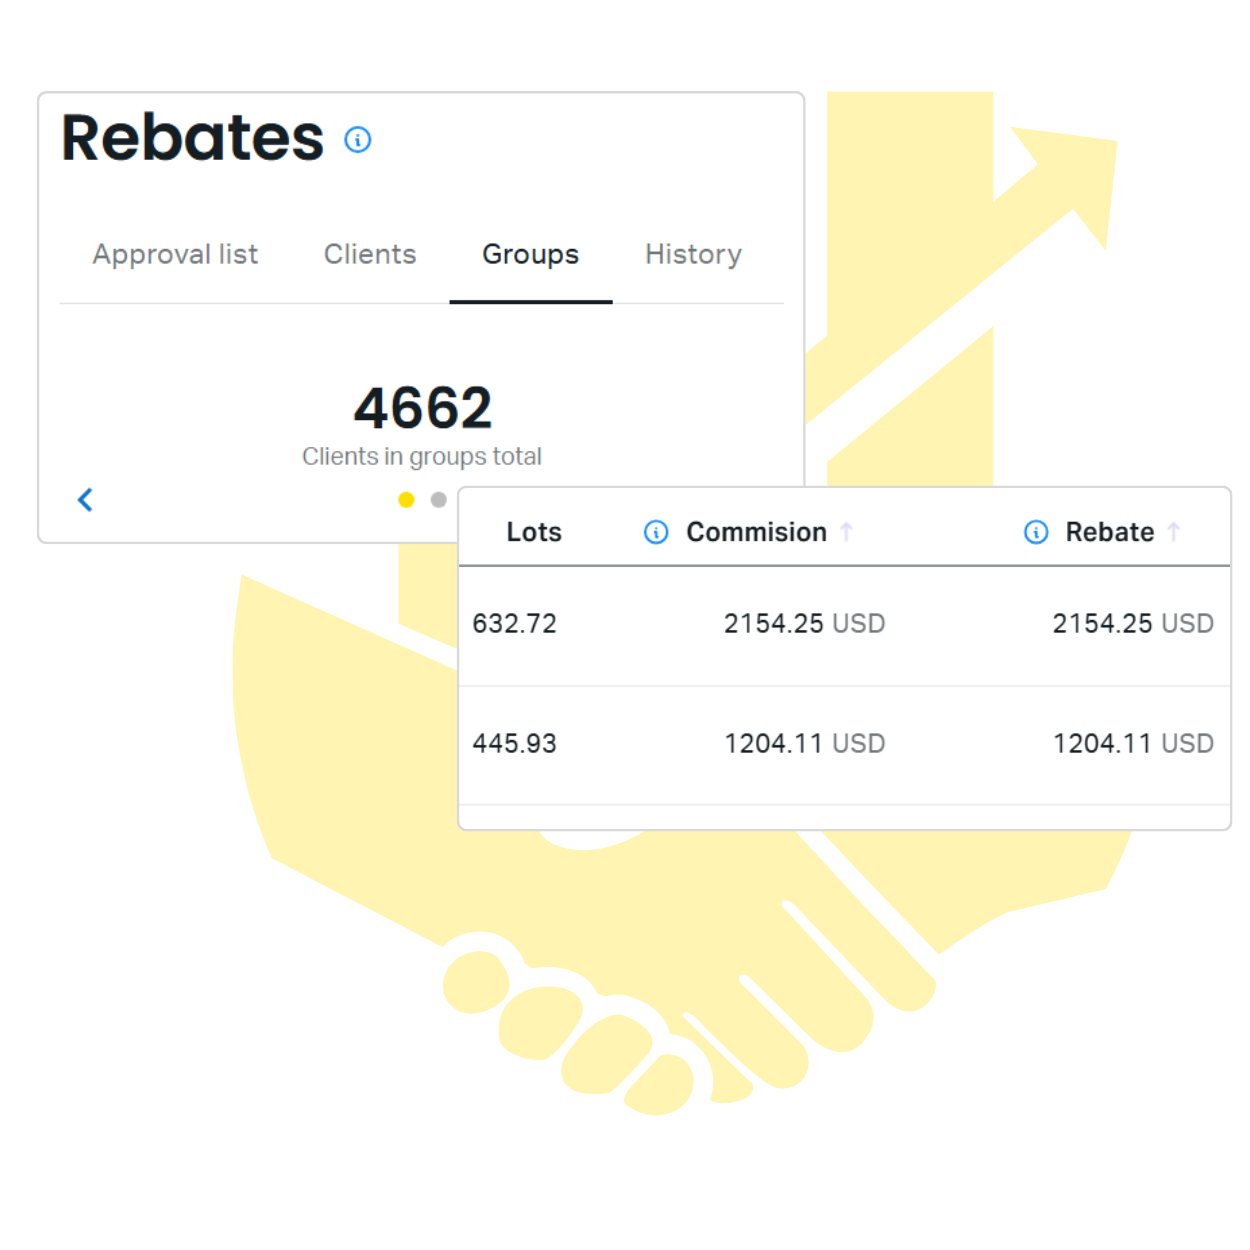Select the 445.93 lots row
Viewport: 1250px width, 1250px height.
[844, 745]
